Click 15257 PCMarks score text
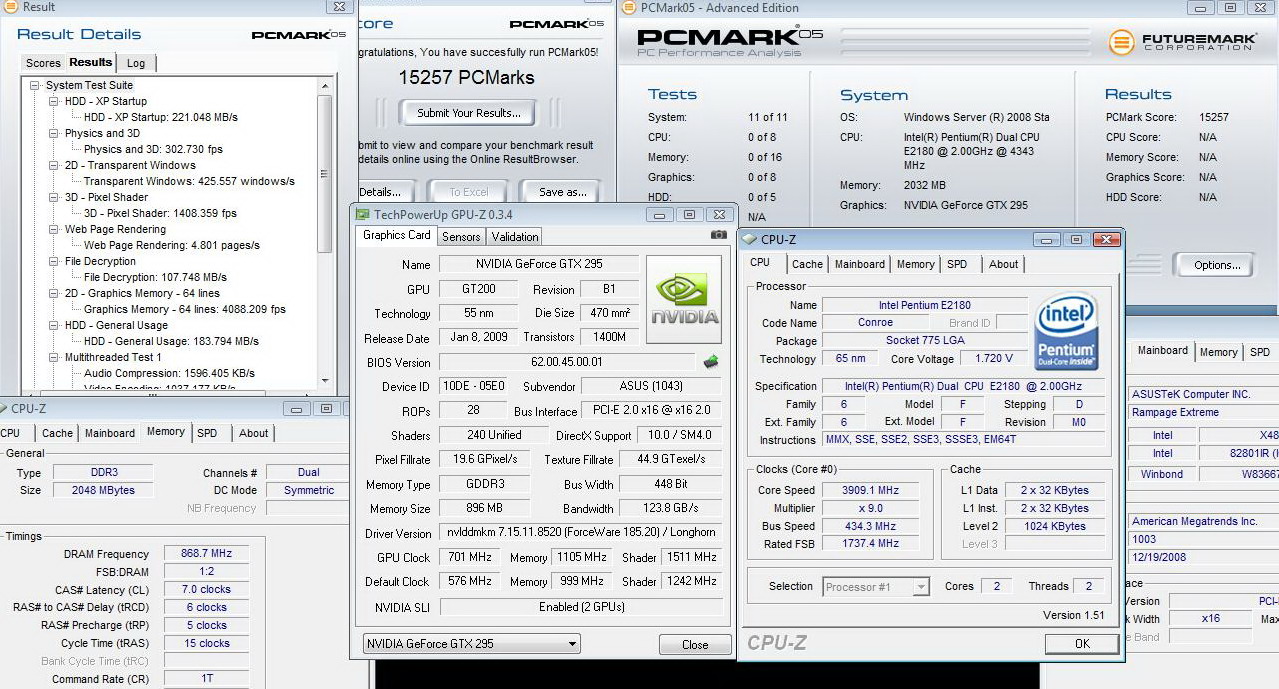This screenshot has height=689, width=1279. coord(466,77)
